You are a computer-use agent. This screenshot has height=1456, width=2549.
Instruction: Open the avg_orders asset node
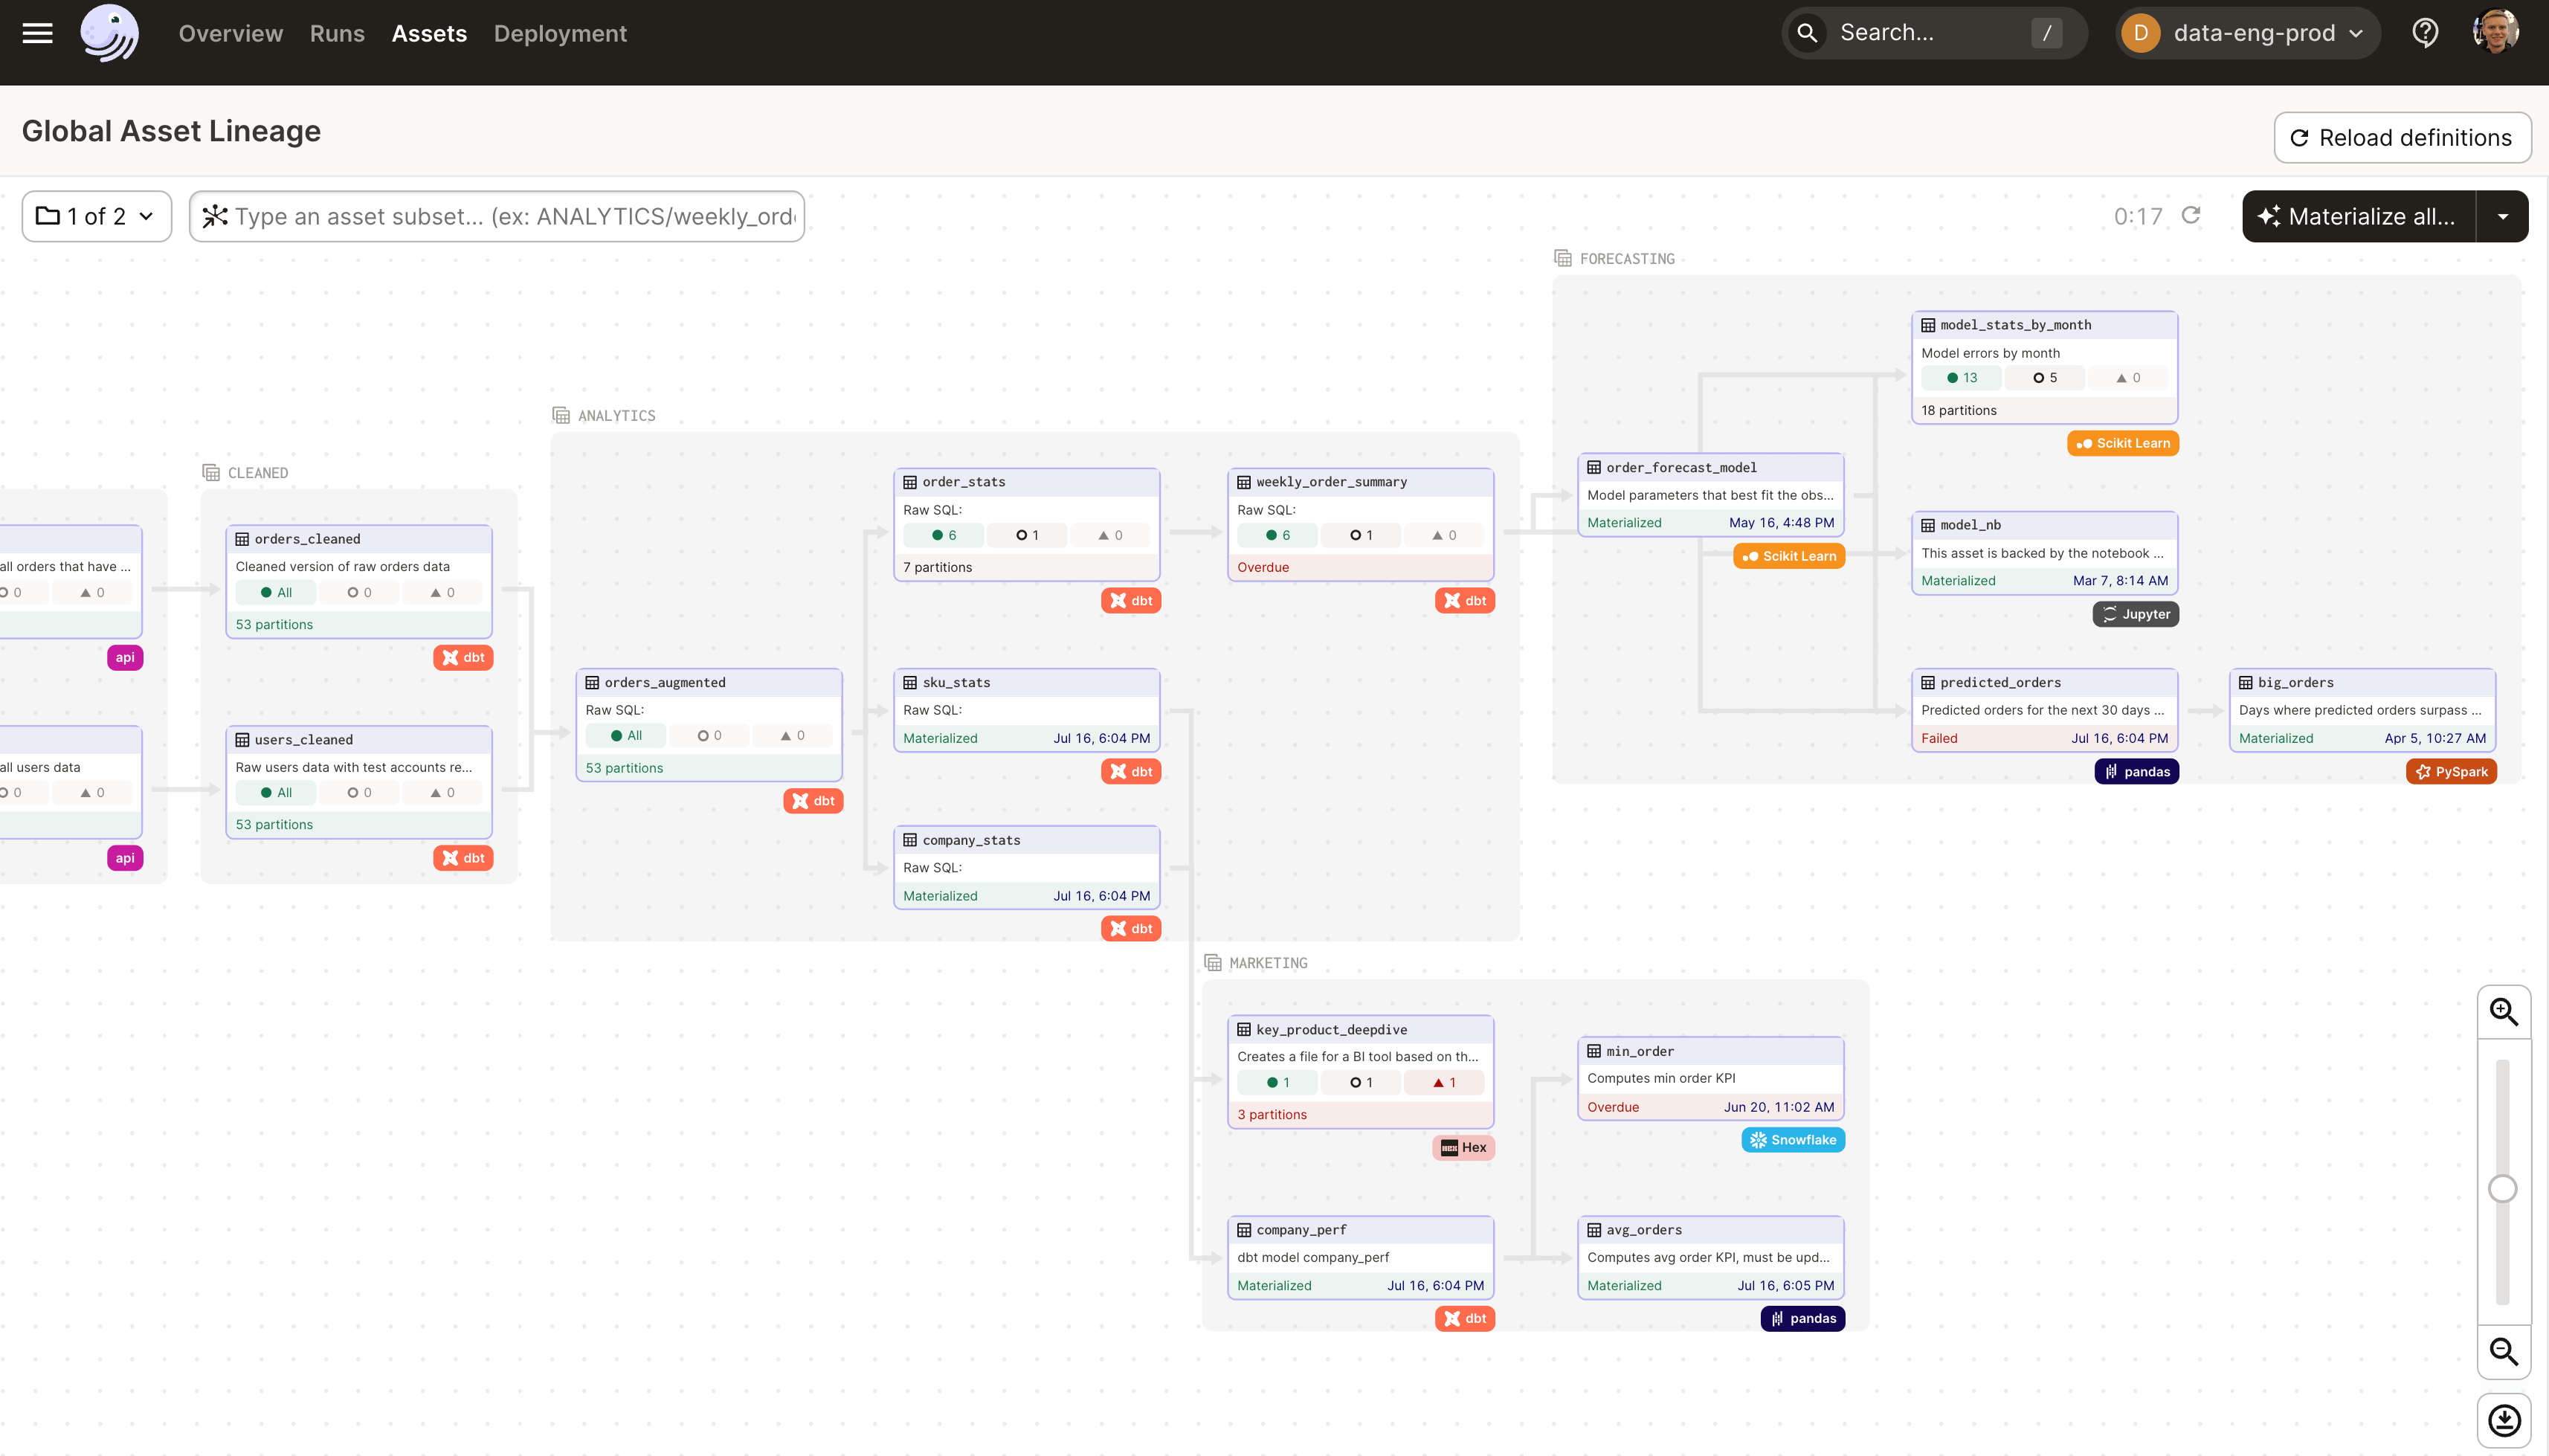(x=1710, y=1258)
